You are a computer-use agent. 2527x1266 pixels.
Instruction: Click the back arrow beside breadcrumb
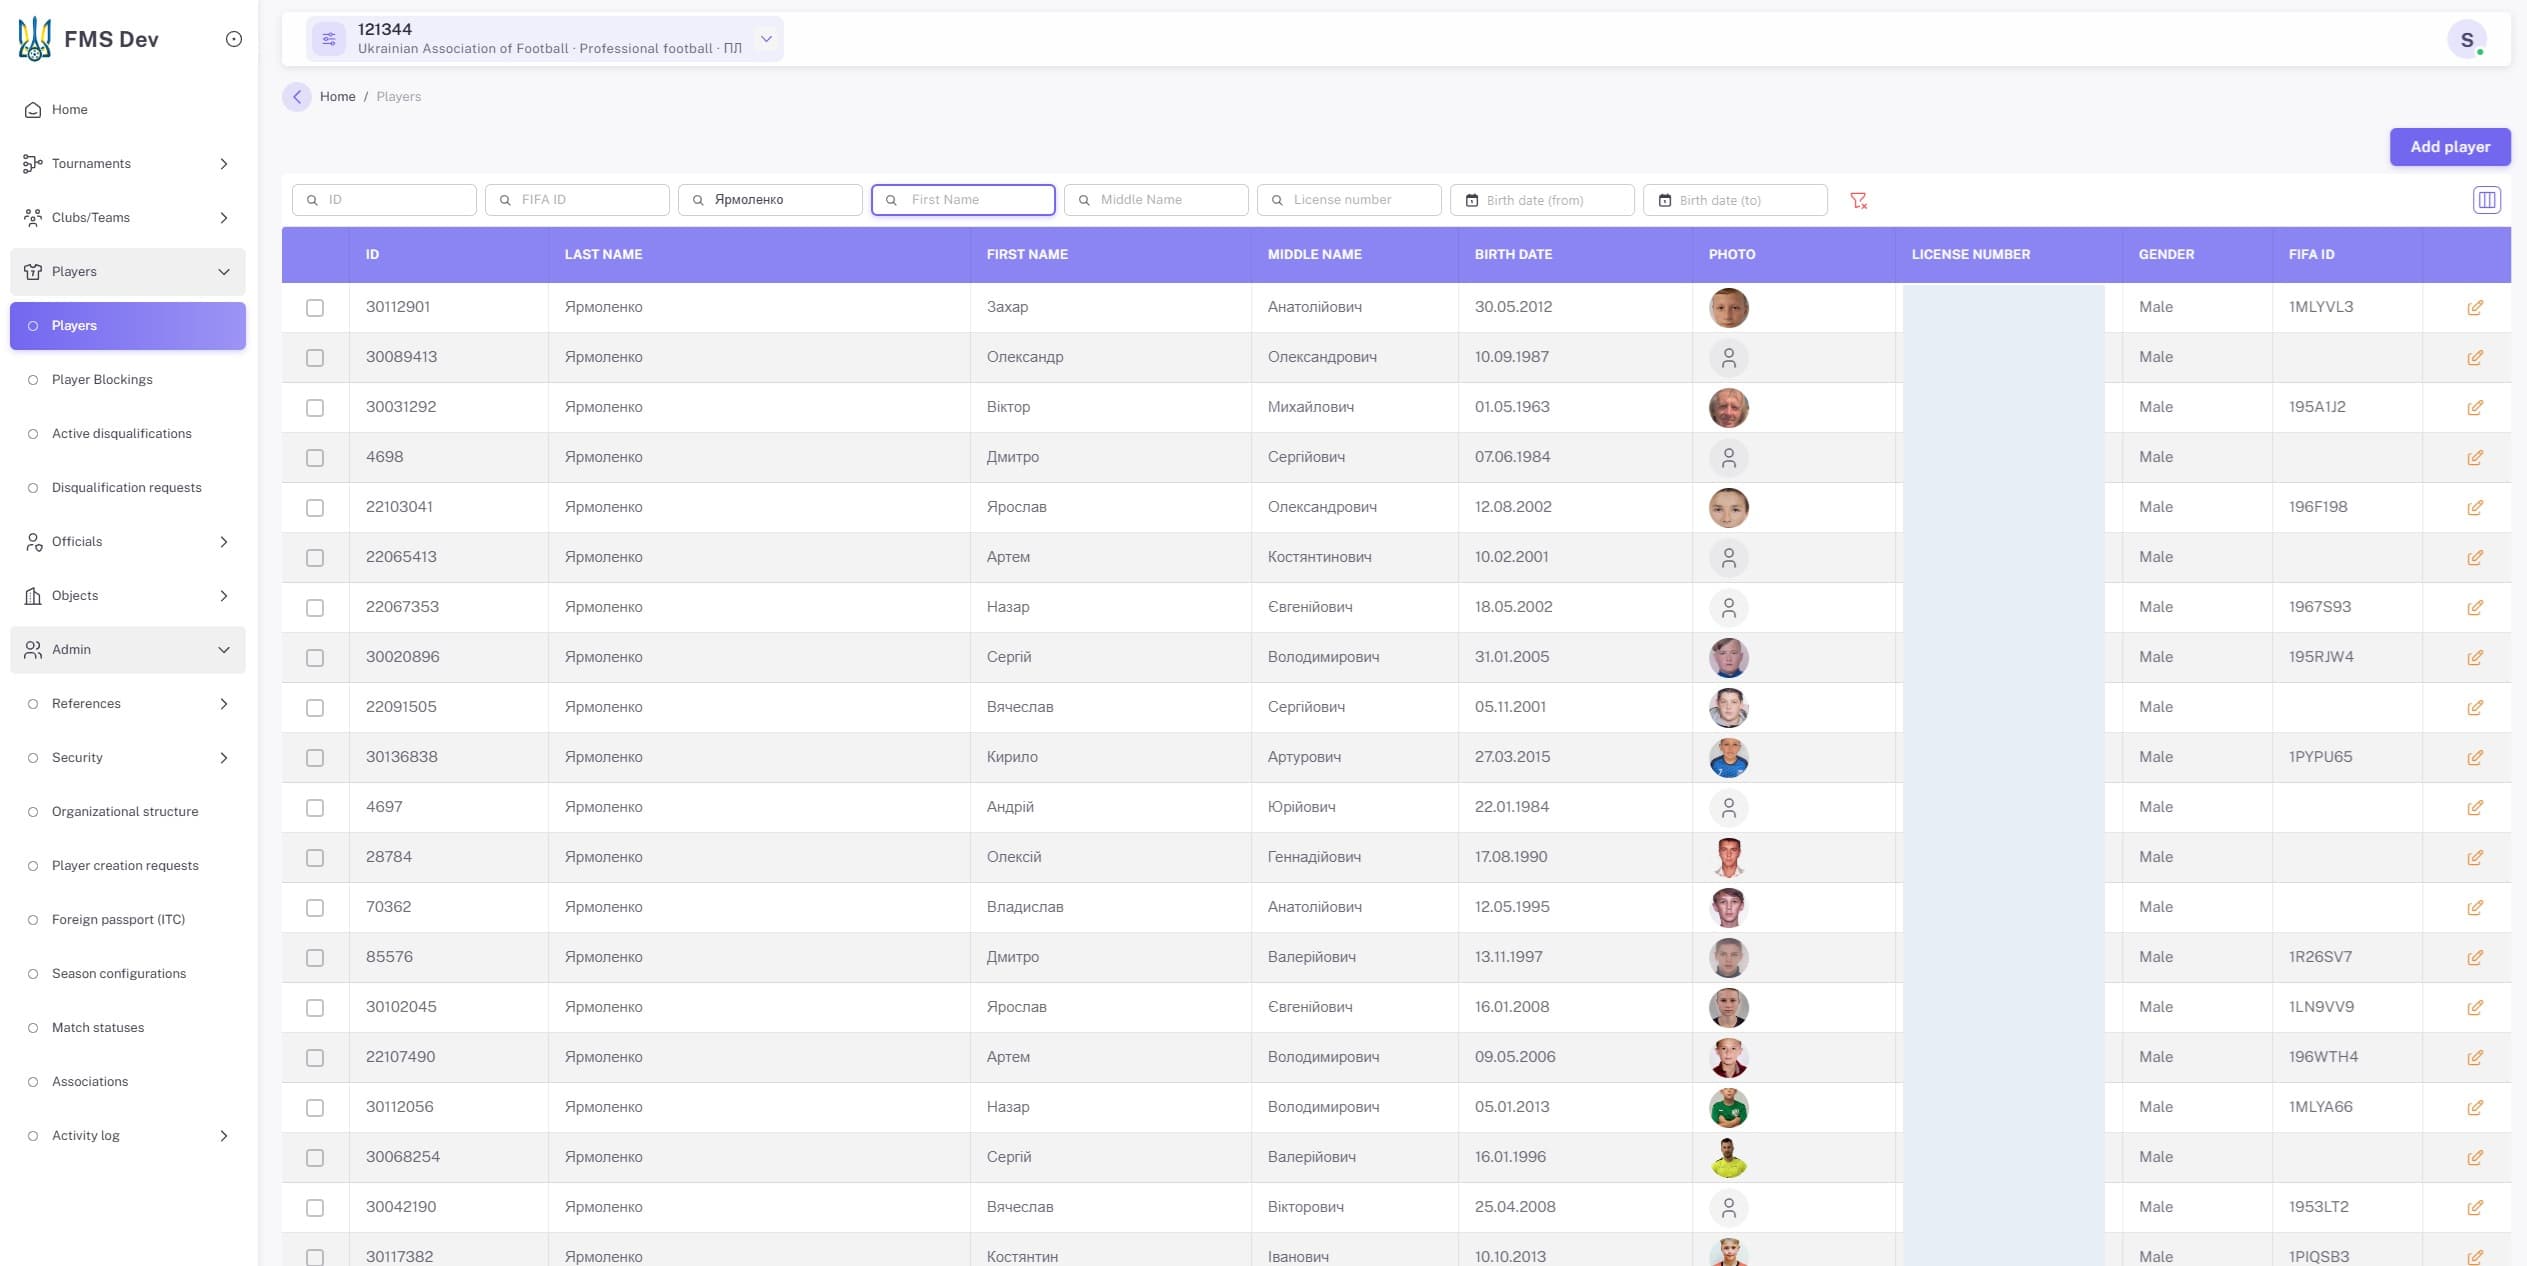pyautogui.click(x=297, y=97)
